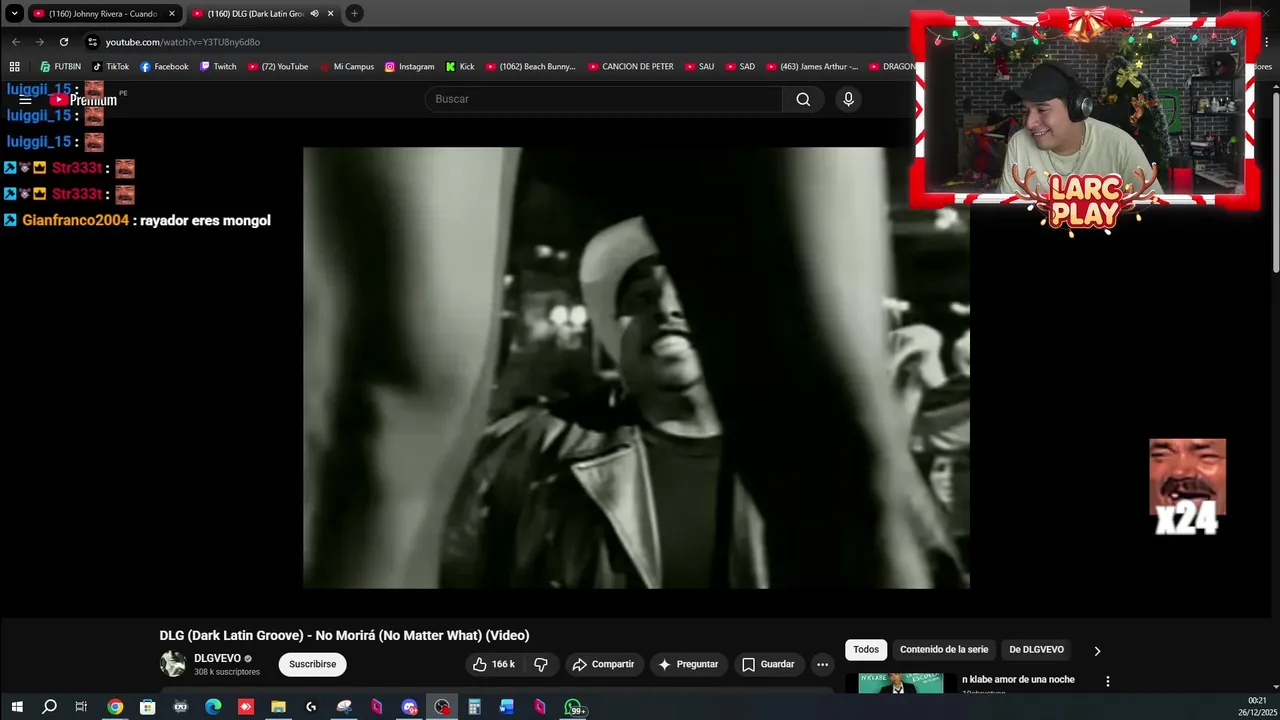Open the (463) James Arthur bookmark
The height and width of the screenshot is (720, 1280).
[812, 66]
